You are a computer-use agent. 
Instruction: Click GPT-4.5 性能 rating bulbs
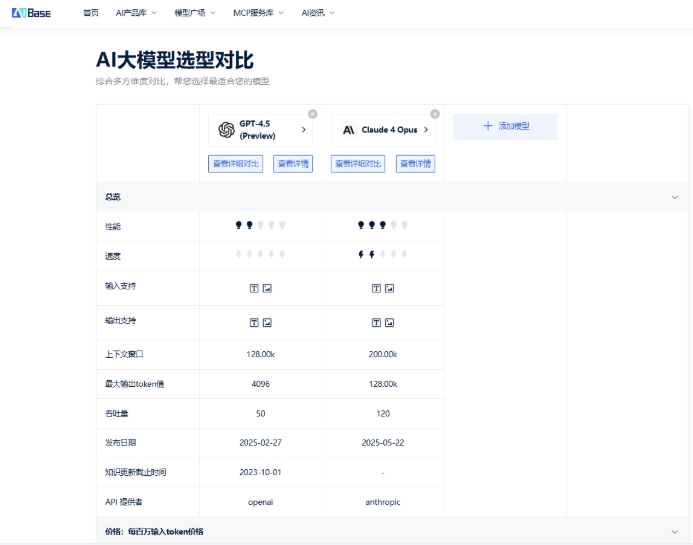260,225
